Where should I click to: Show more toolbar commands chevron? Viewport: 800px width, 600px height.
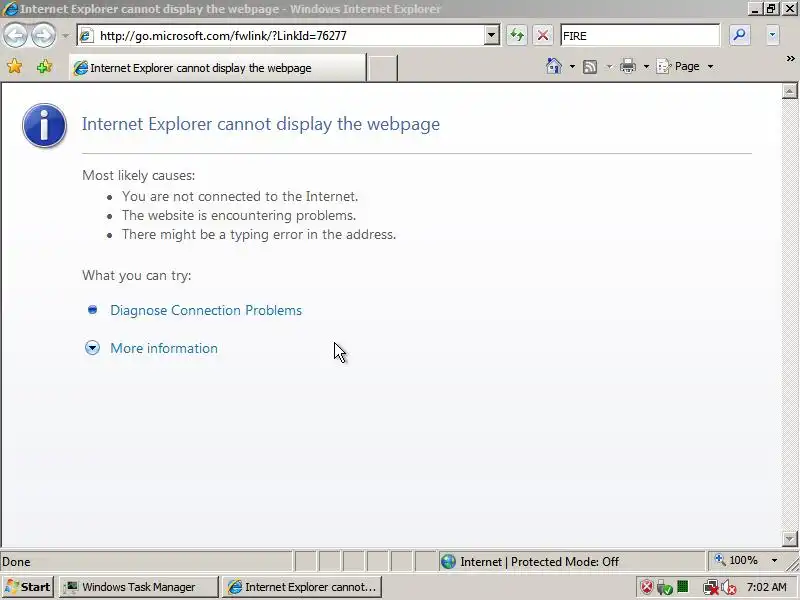pos(790,59)
